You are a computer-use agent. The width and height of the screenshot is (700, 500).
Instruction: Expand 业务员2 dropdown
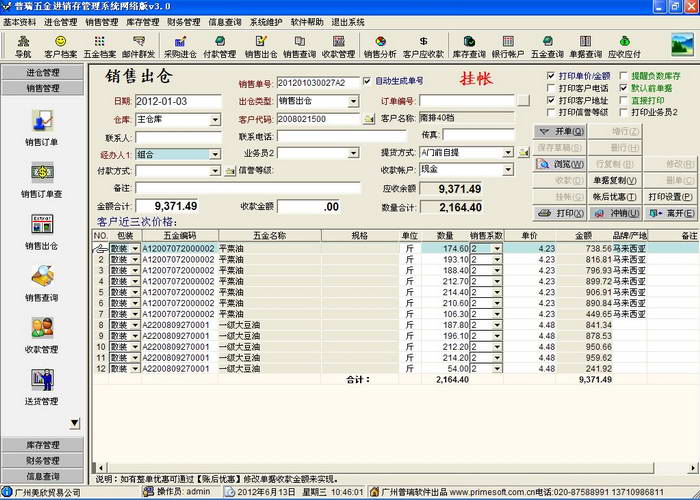(x=353, y=153)
